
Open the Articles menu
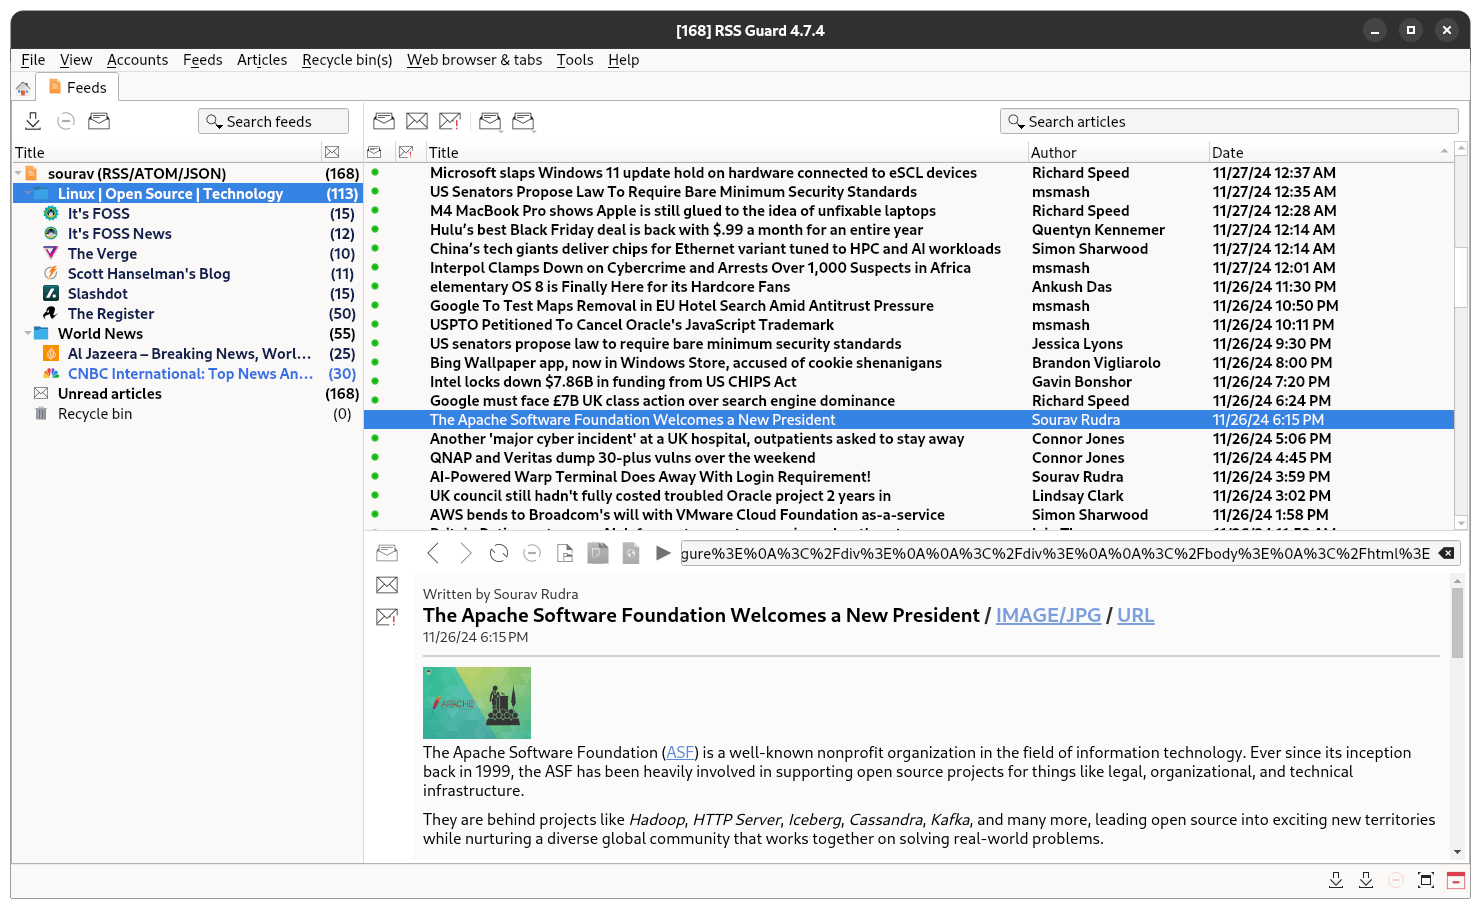[262, 60]
